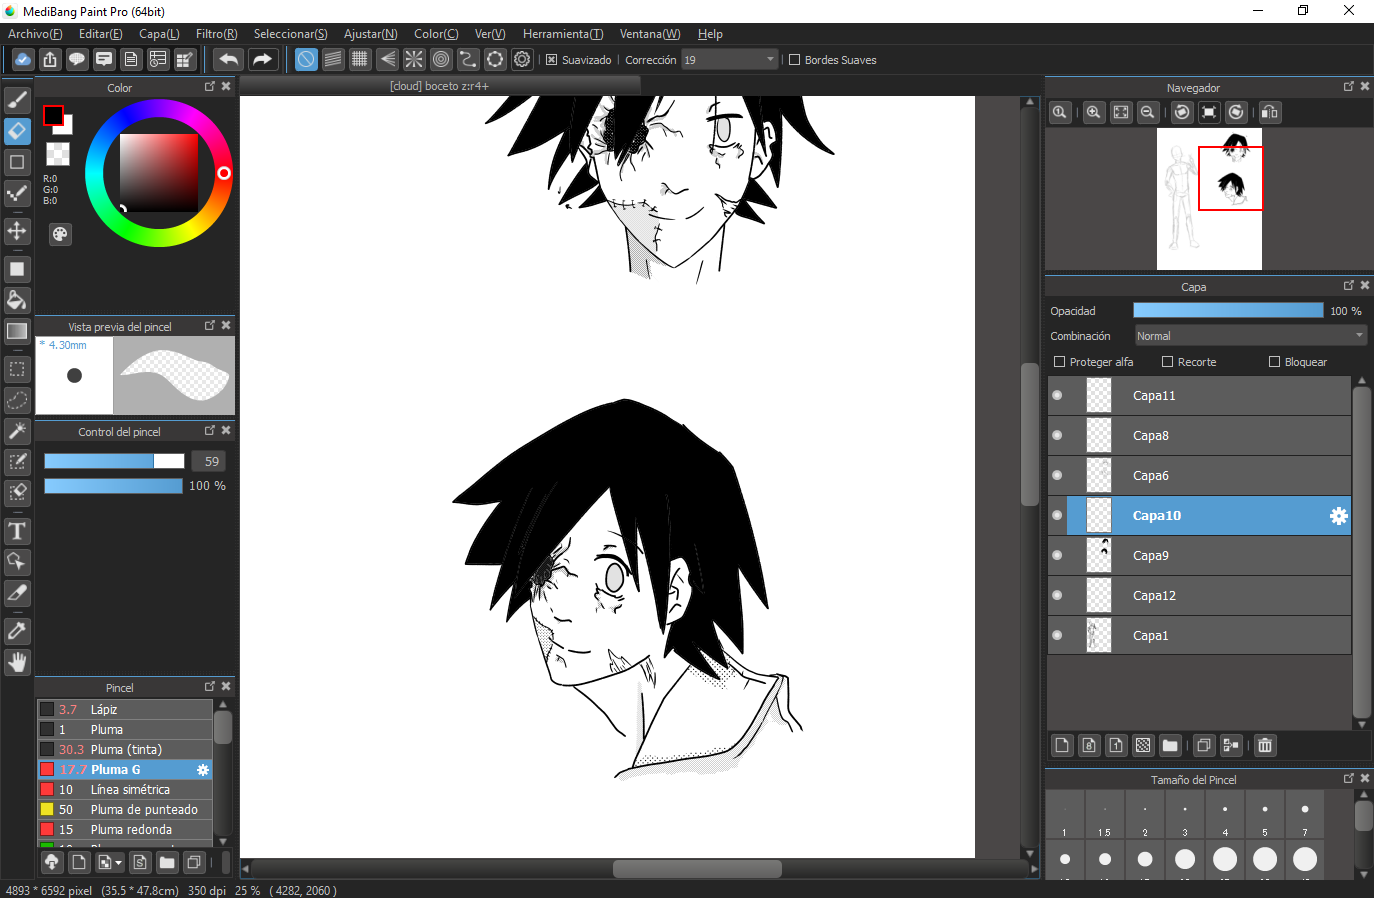Pick brush size 7 in Tamaño del Pincel
Image resolution: width=1376 pixels, height=900 pixels.
[x=1305, y=815]
